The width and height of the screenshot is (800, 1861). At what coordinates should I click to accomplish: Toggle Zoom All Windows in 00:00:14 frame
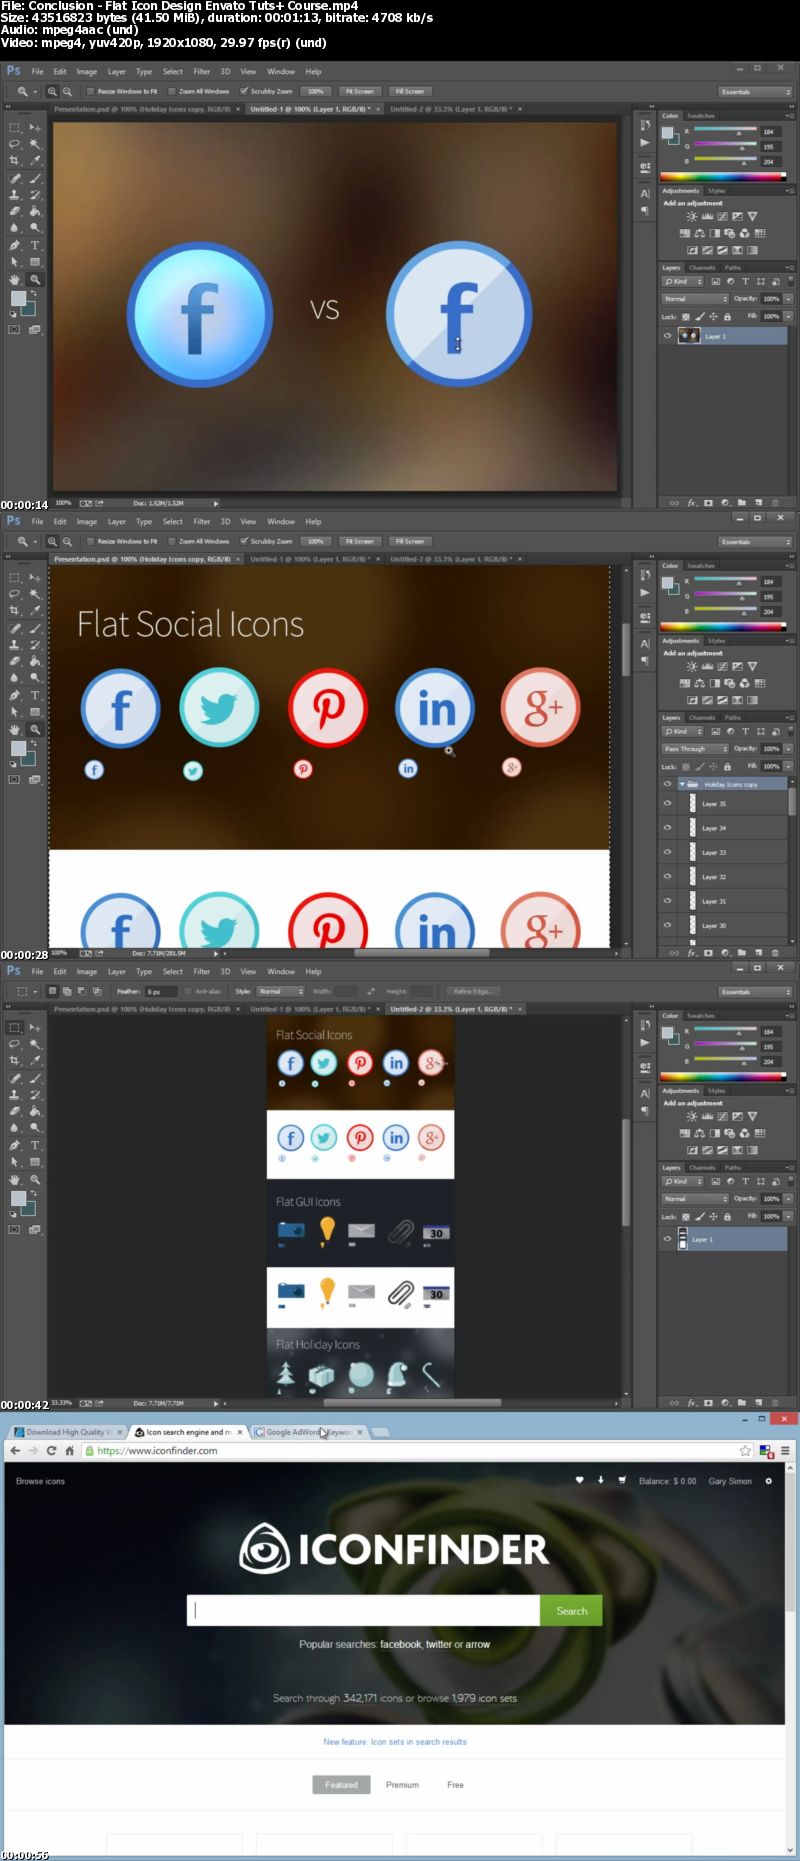171,91
